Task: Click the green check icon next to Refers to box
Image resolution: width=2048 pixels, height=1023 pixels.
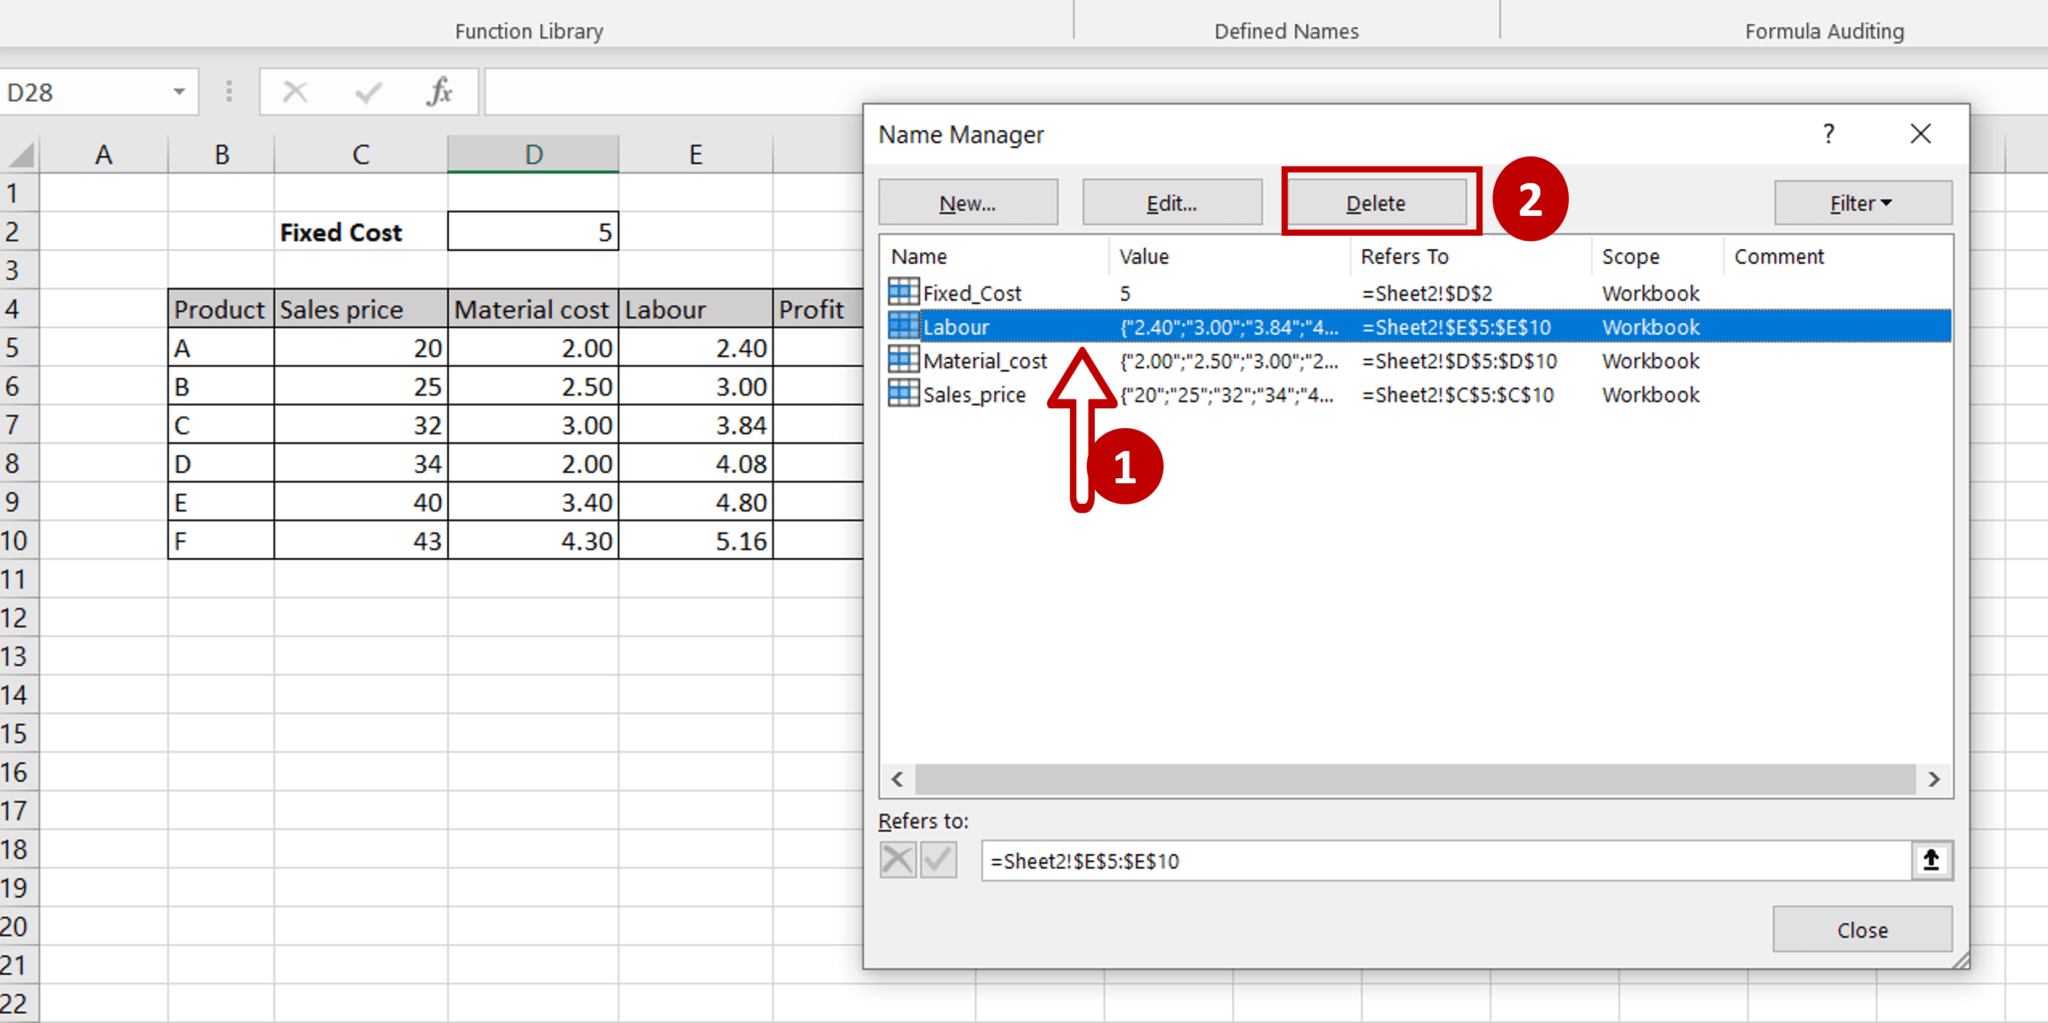Action: [x=937, y=859]
